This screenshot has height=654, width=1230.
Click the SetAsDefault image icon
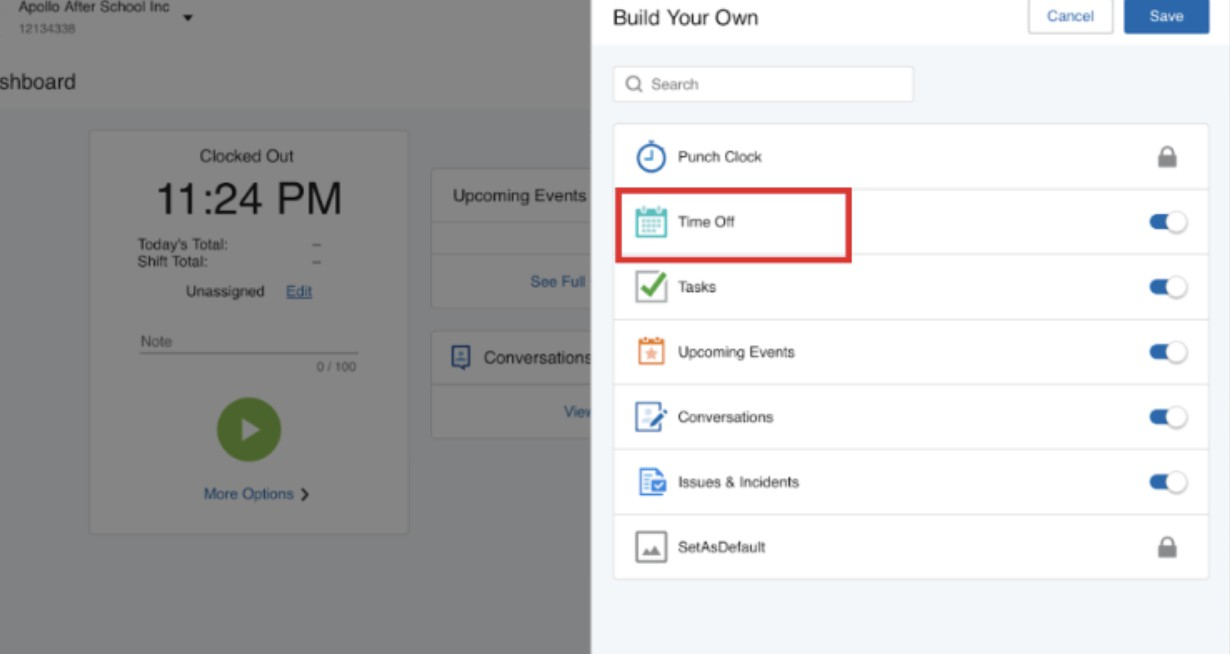(651, 547)
